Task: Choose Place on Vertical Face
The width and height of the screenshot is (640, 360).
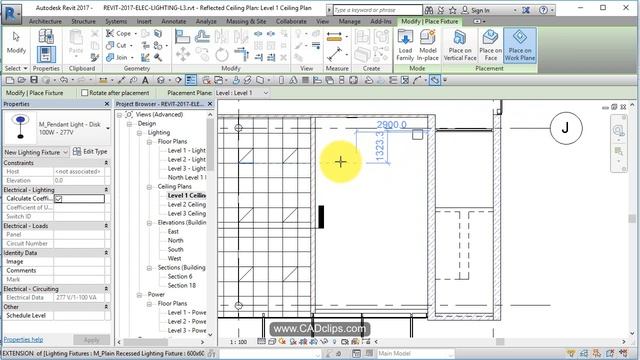Action: (x=460, y=45)
